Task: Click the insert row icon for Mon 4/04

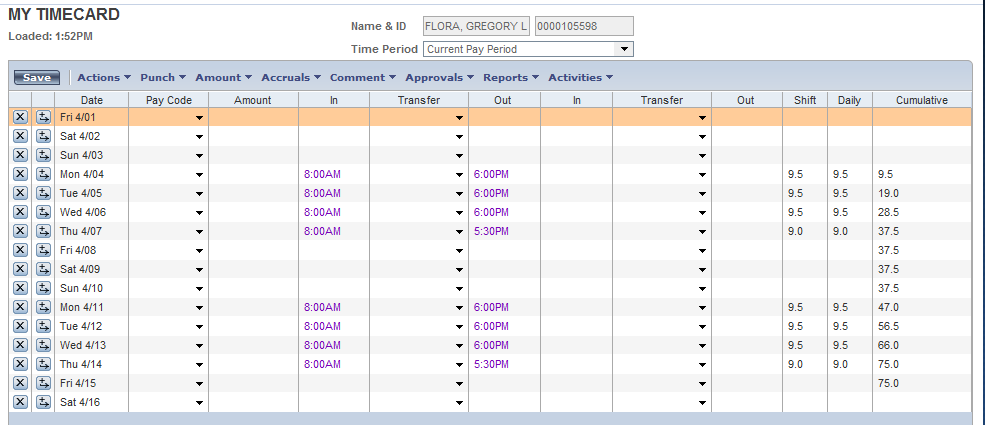Action: coord(43,174)
